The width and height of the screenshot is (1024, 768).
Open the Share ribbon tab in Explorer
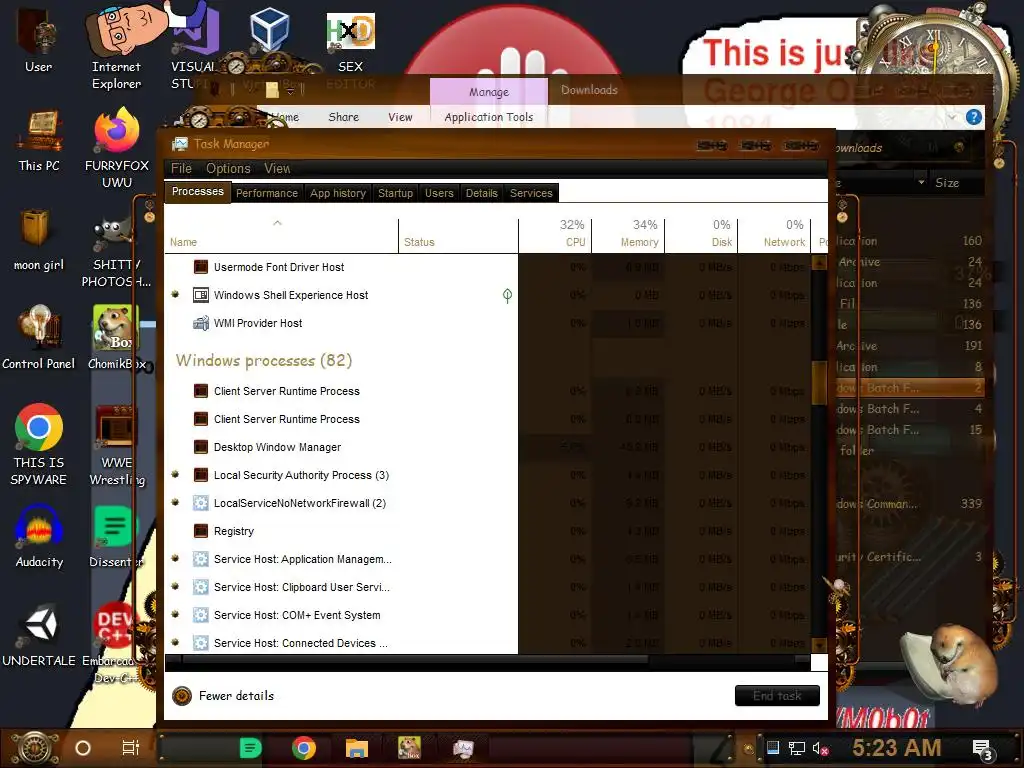coord(344,117)
